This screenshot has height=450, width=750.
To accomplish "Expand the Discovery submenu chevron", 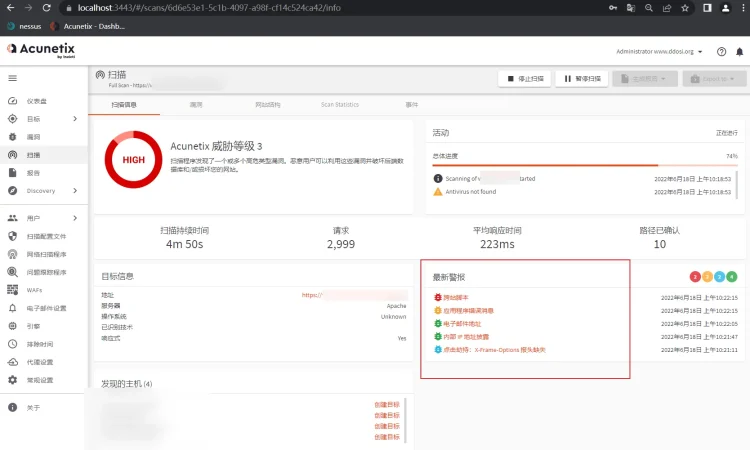I will coord(75,191).
